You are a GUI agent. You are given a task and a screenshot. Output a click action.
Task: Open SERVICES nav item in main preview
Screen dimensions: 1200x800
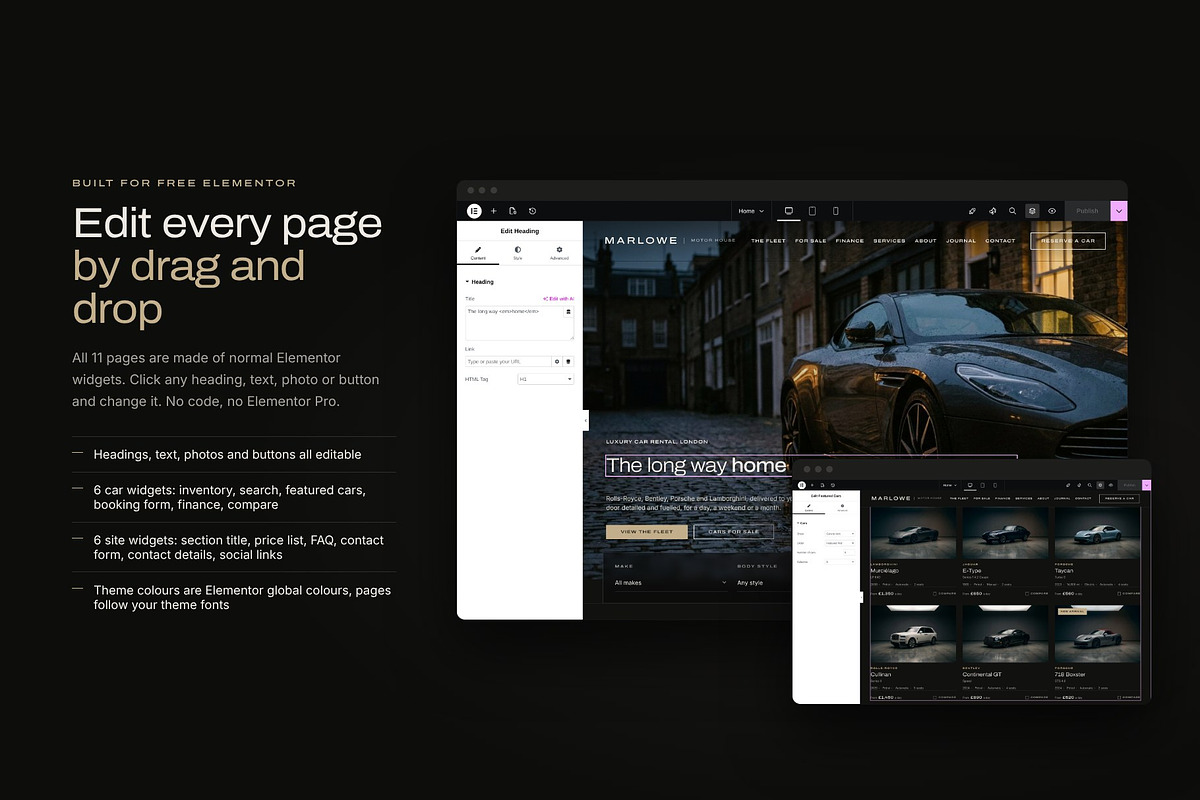click(889, 241)
